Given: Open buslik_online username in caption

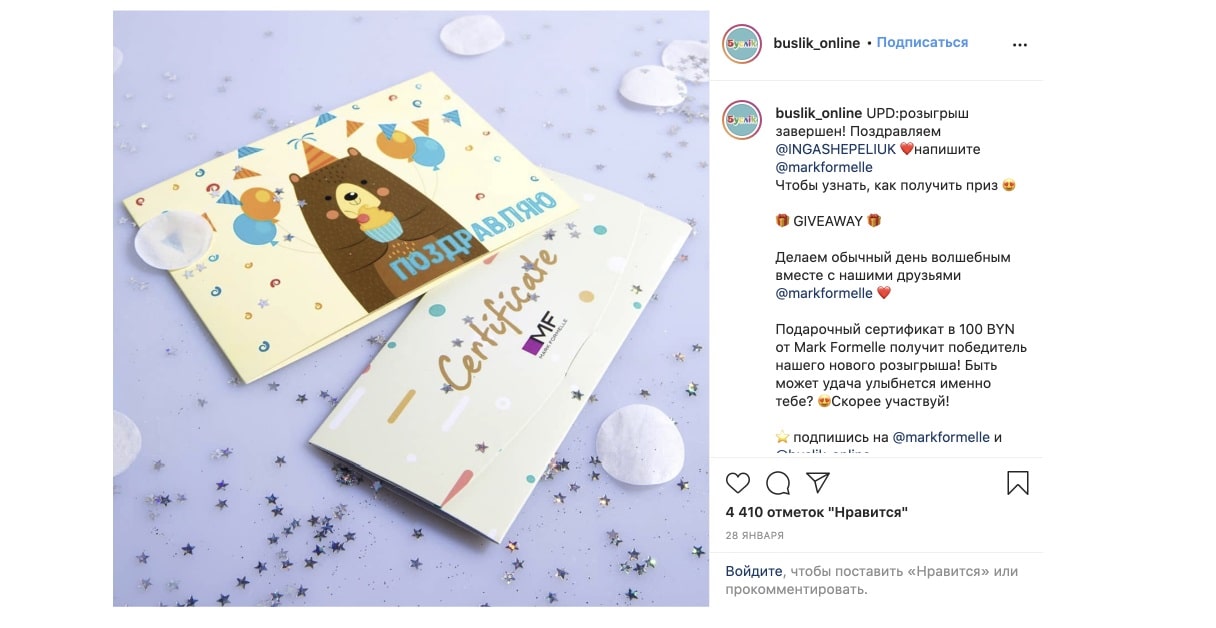Looking at the screenshot, I should click(819, 113).
